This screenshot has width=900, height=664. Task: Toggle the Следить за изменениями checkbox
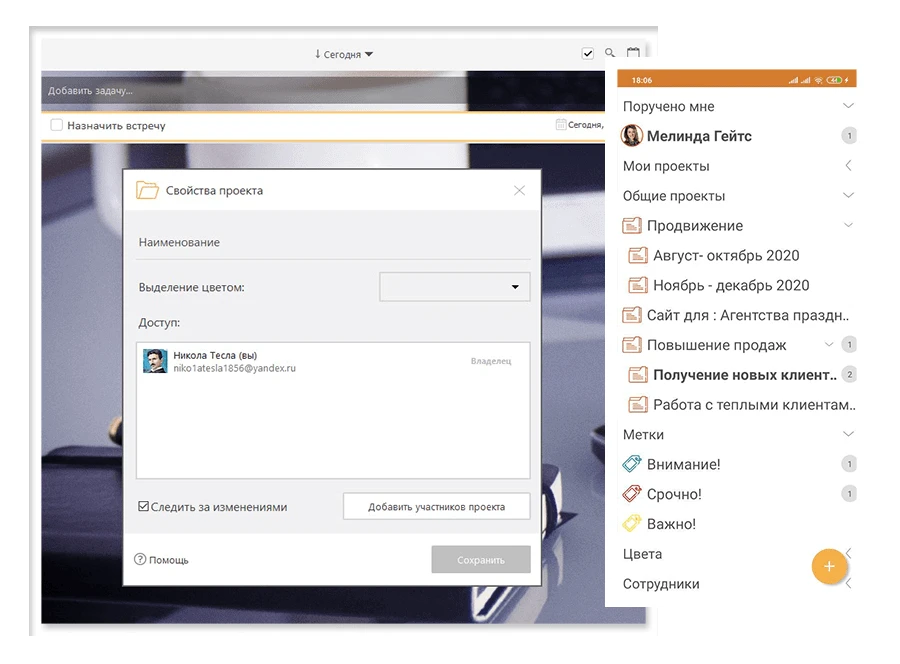pos(144,507)
